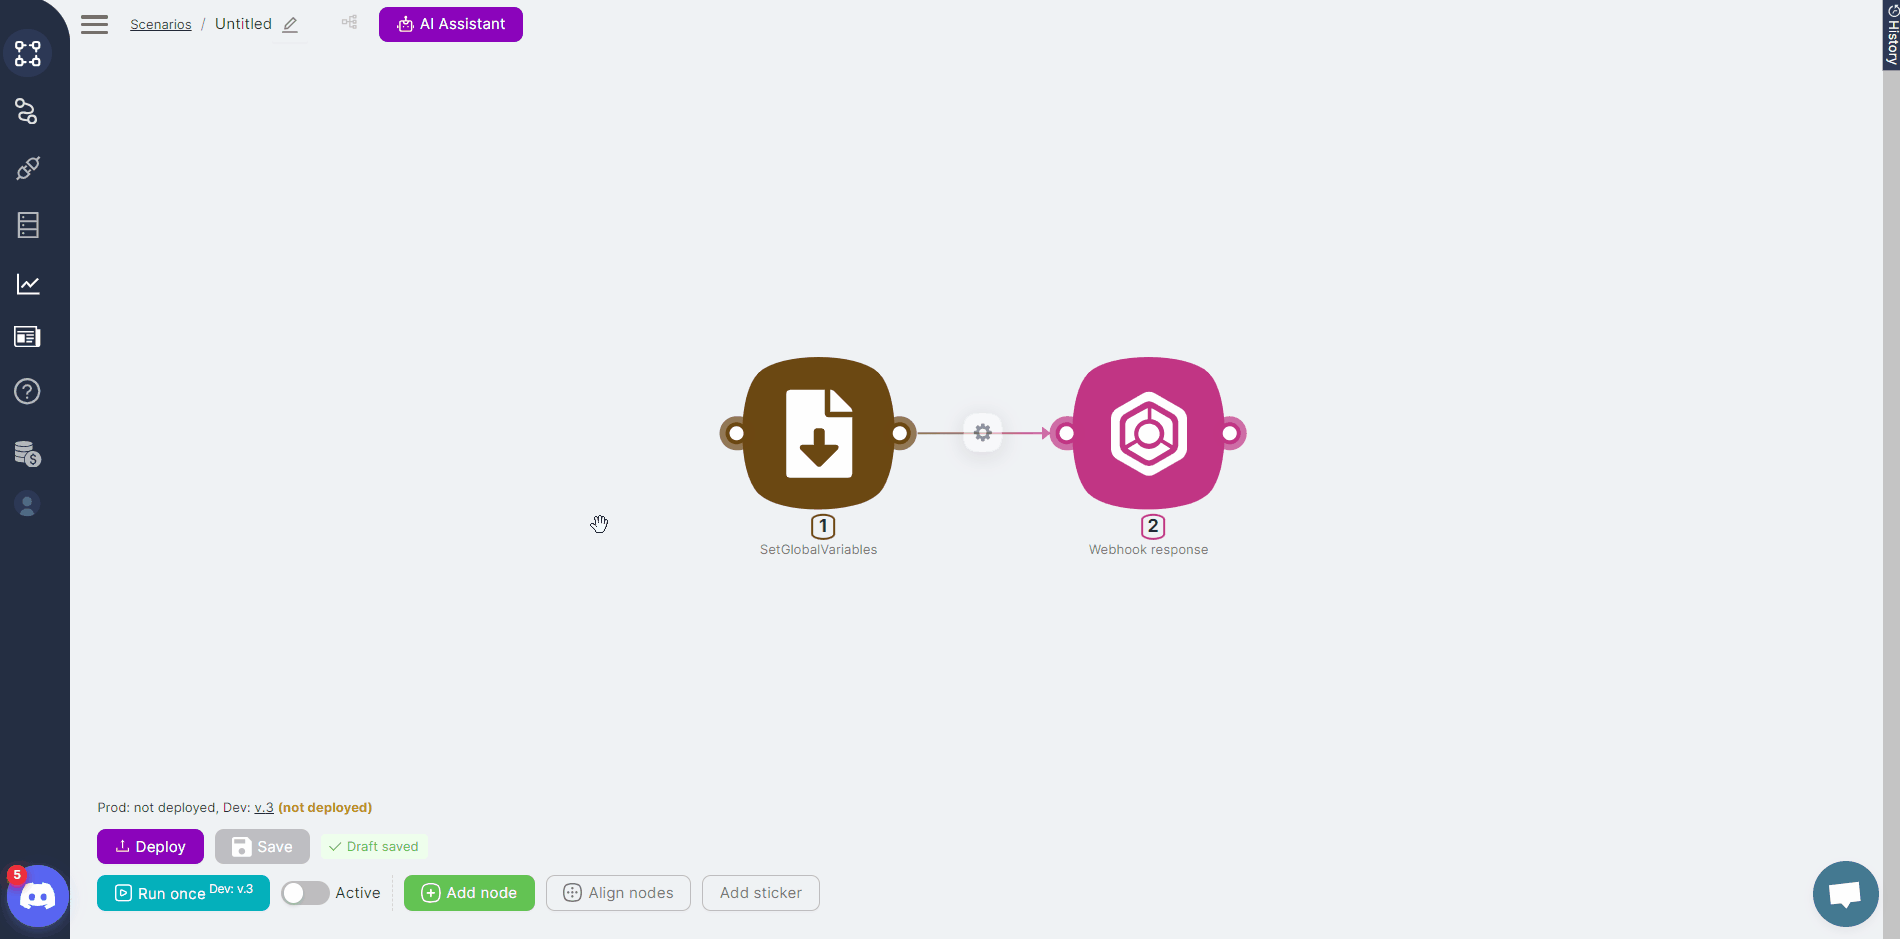
Task: Expand the hamburger menu
Action: click(95, 25)
